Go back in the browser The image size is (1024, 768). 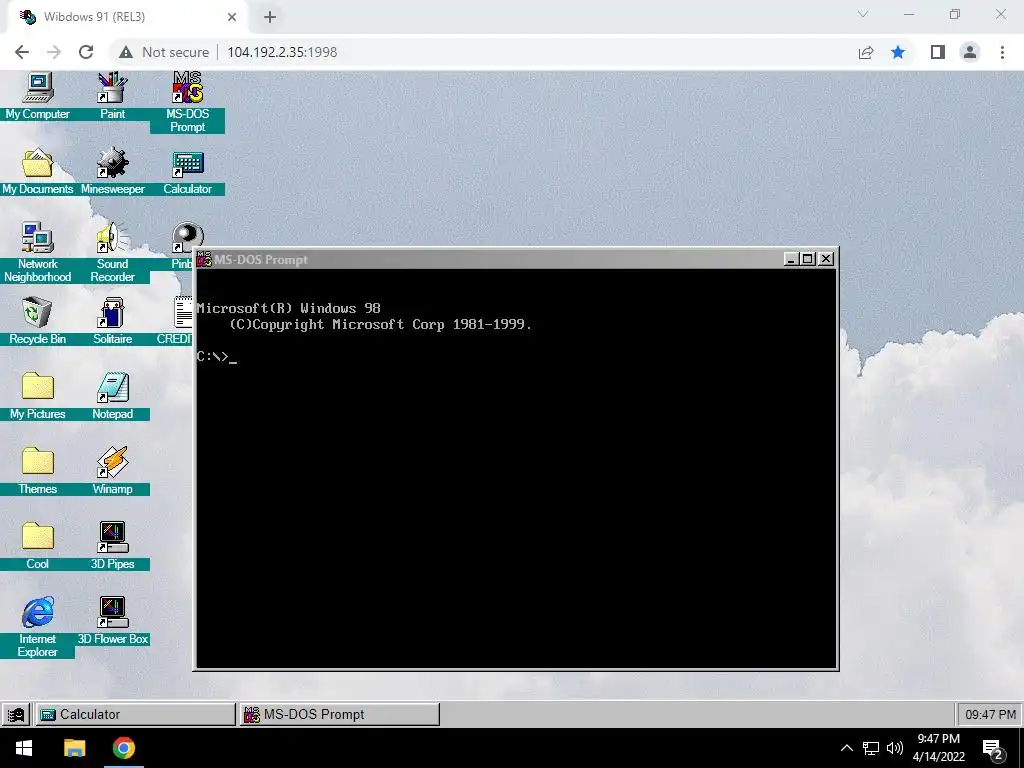[x=22, y=52]
